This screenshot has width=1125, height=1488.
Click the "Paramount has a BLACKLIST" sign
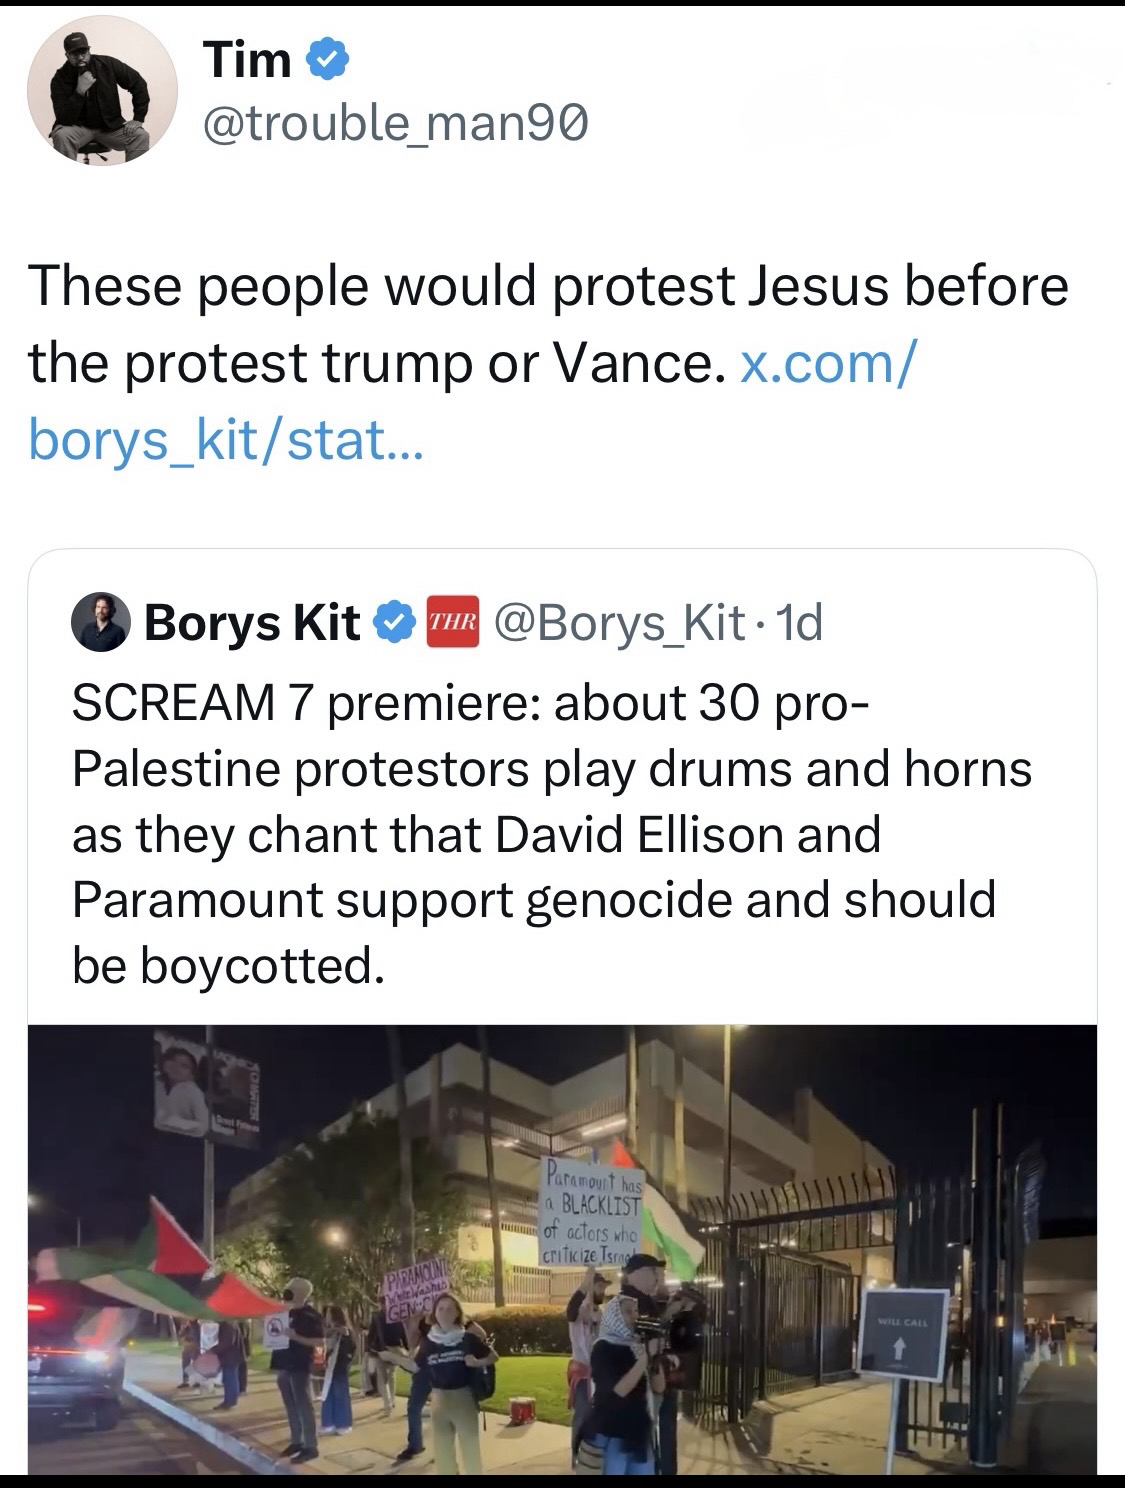[590, 1209]
